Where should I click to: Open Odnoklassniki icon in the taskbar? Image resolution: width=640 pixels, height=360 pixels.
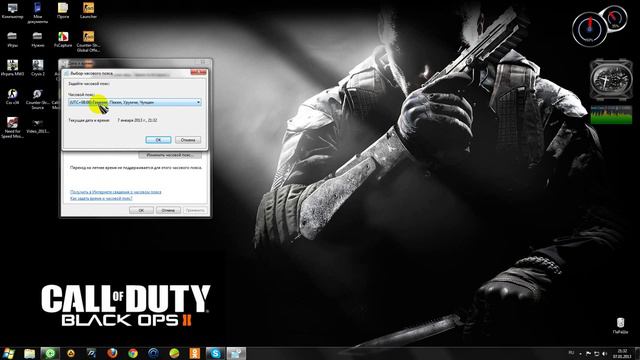pos(195,353)
